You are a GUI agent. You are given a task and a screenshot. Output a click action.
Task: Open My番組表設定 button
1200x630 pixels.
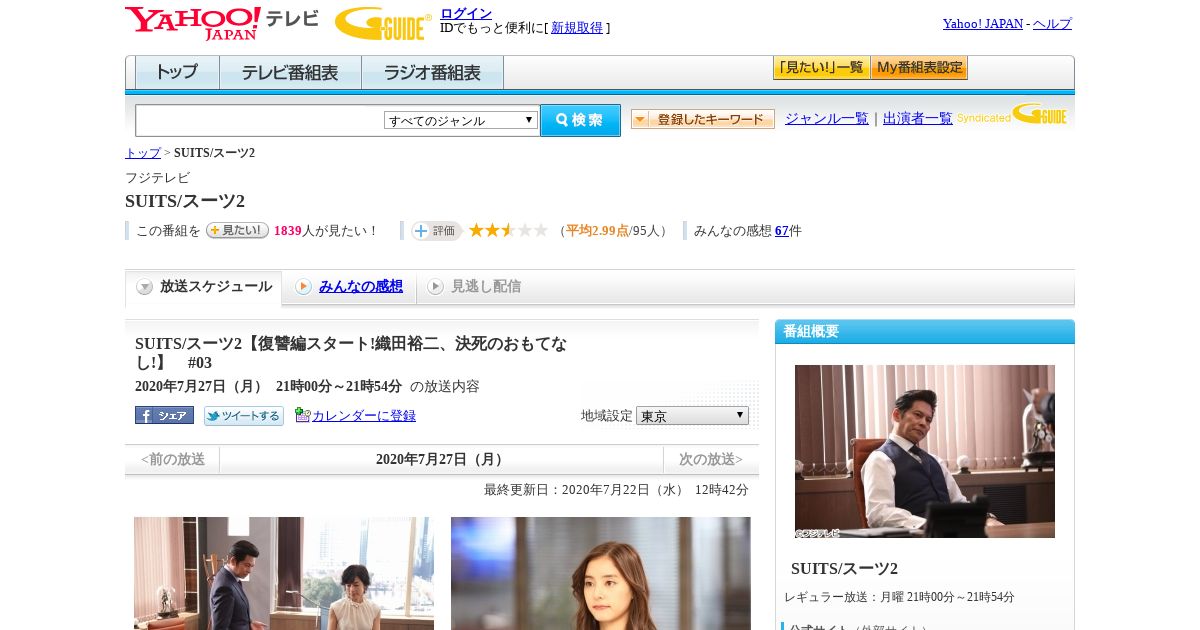point(919,67)
